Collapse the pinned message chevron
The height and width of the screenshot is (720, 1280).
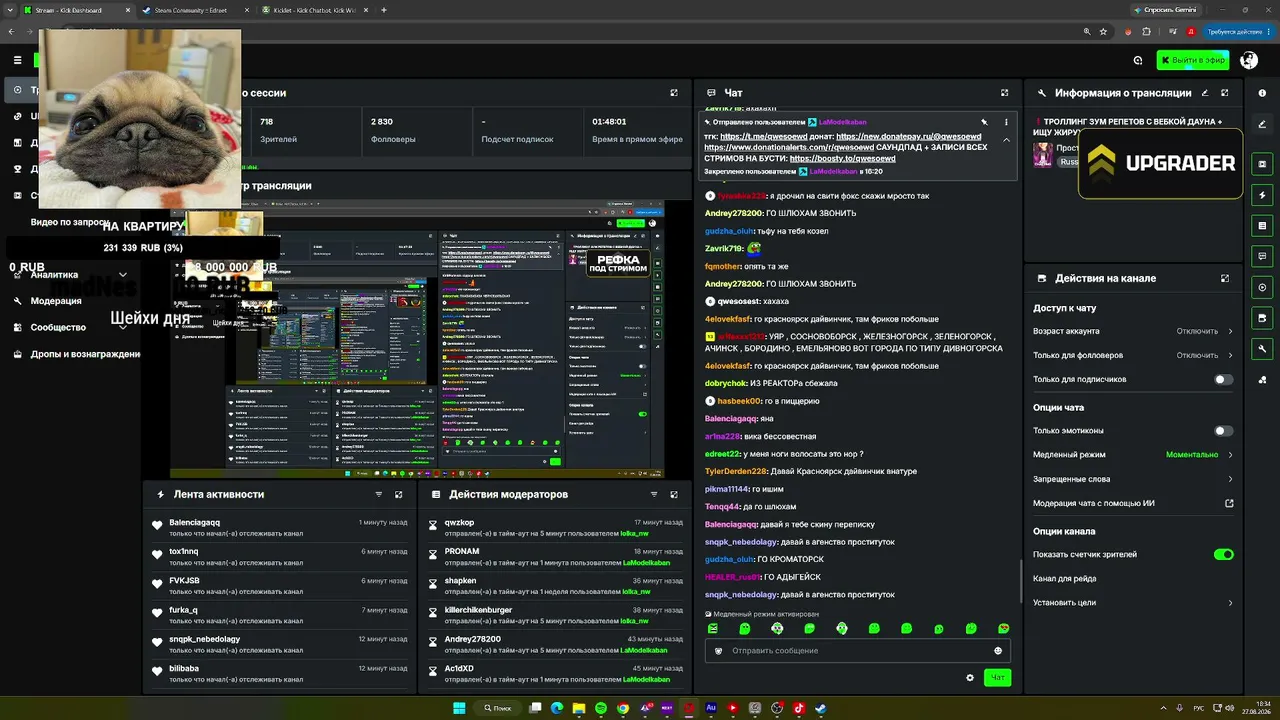click(x=1006, y=140)
